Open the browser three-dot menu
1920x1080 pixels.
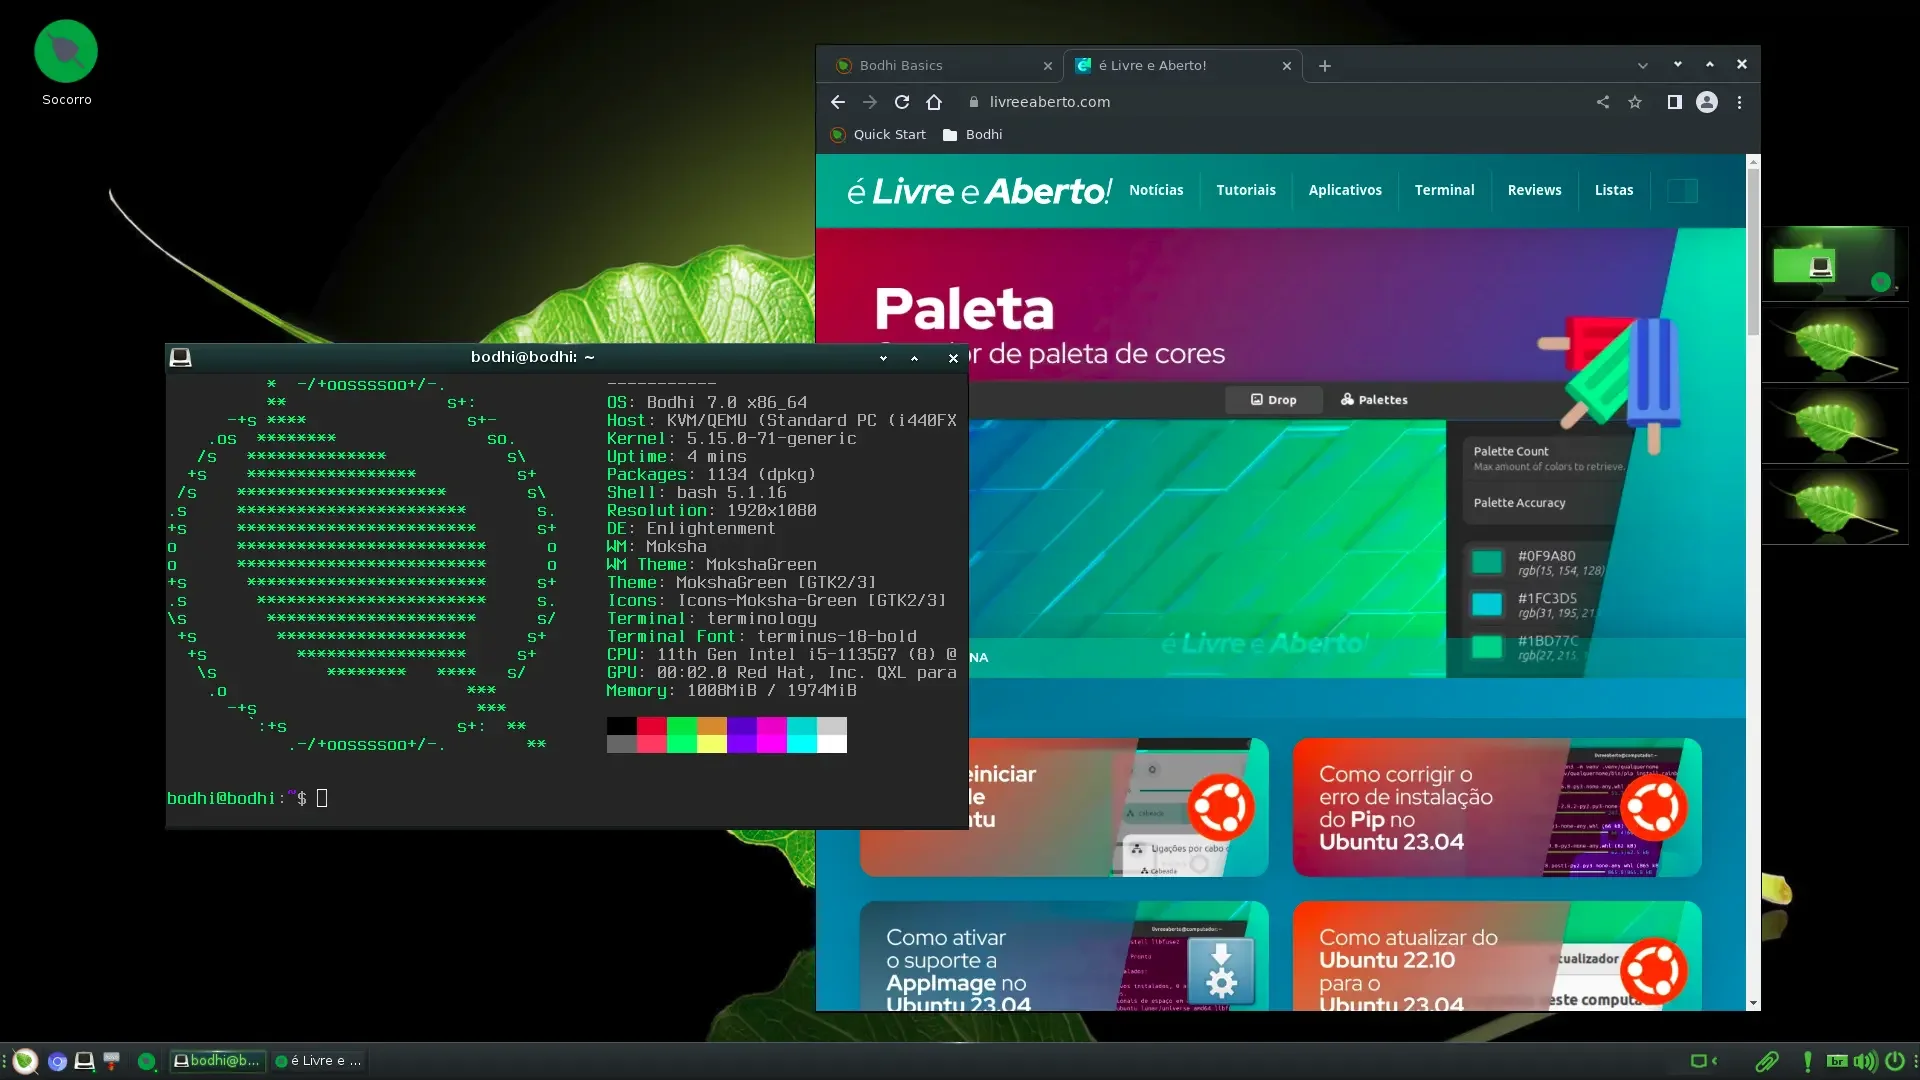[x=1739, y=102]
